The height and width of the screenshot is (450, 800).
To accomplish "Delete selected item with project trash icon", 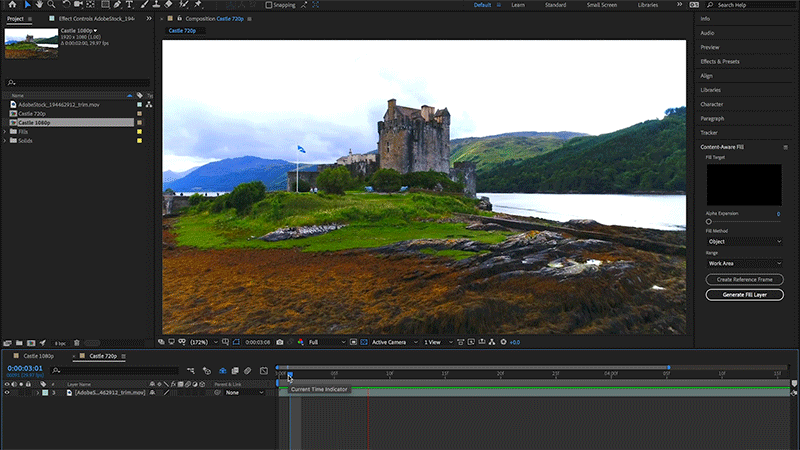I will (x=77, y=343).
